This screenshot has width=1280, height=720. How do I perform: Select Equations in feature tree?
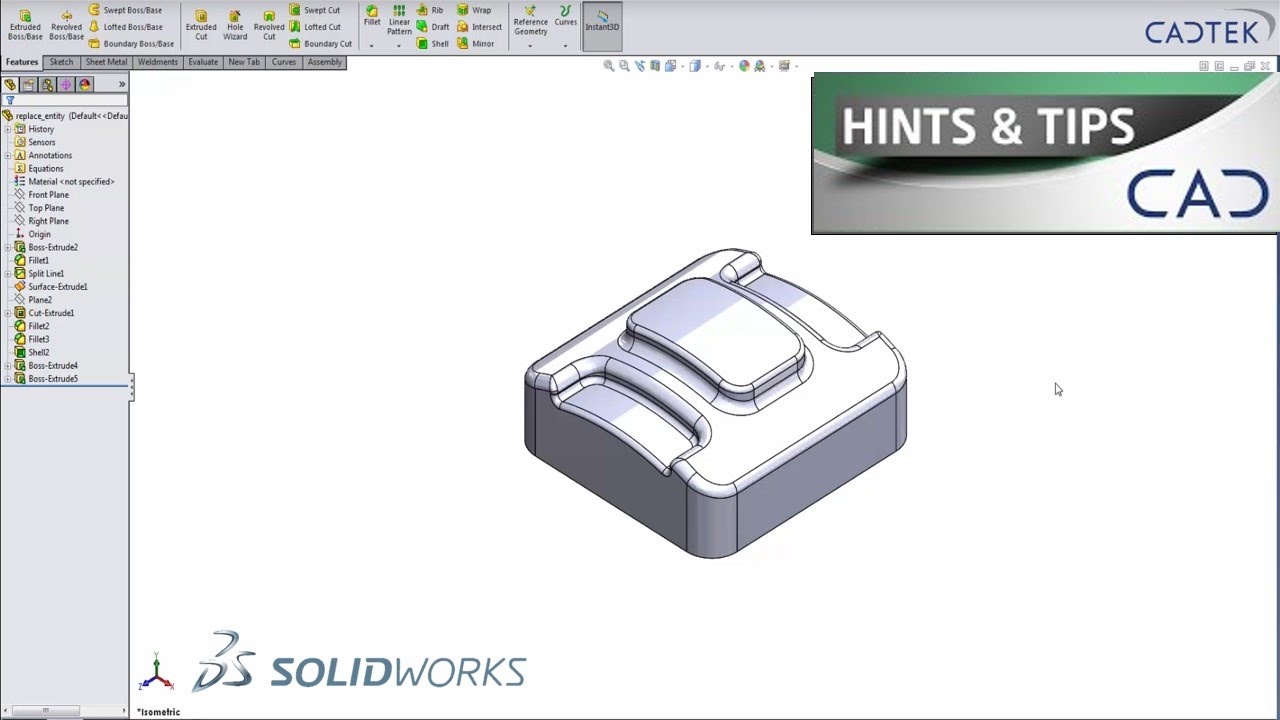point(39,168)
